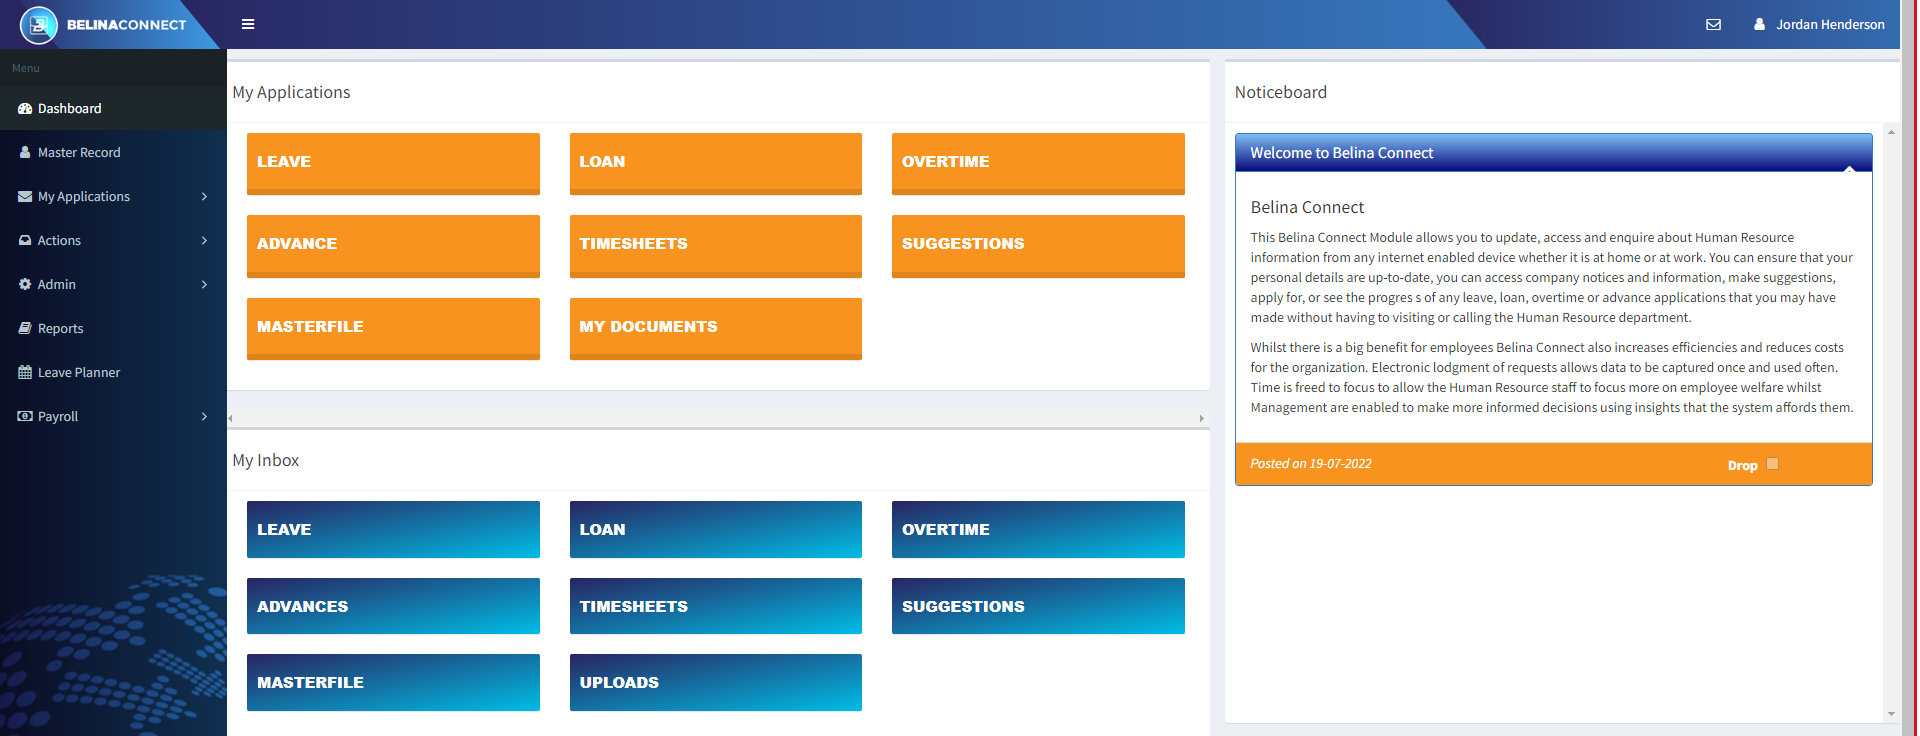Click the horizontal scrollbar left arrow under My Applications
Viewport: 1920px width, 736px height.
tap(231, 418)
